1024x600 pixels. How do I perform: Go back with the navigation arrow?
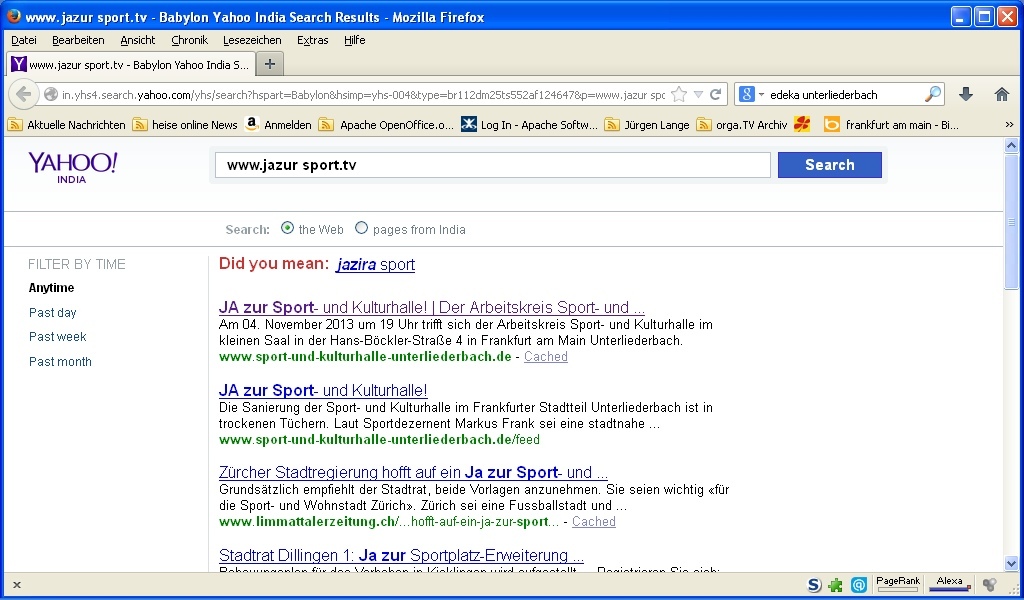point(24,95)
